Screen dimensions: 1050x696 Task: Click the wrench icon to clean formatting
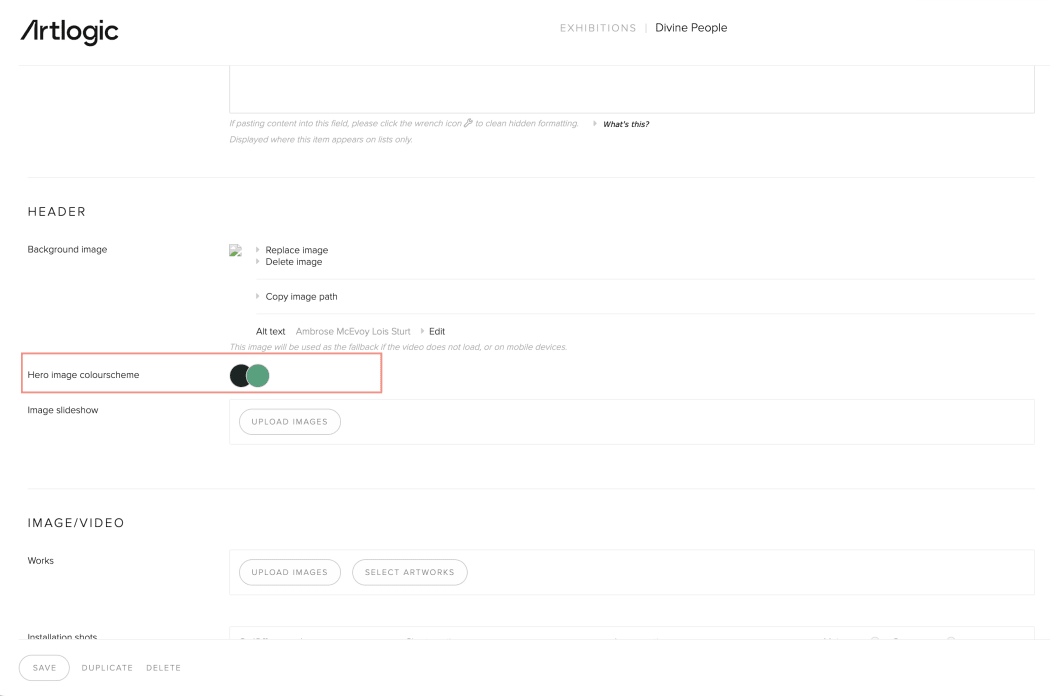tap(469, 123)
